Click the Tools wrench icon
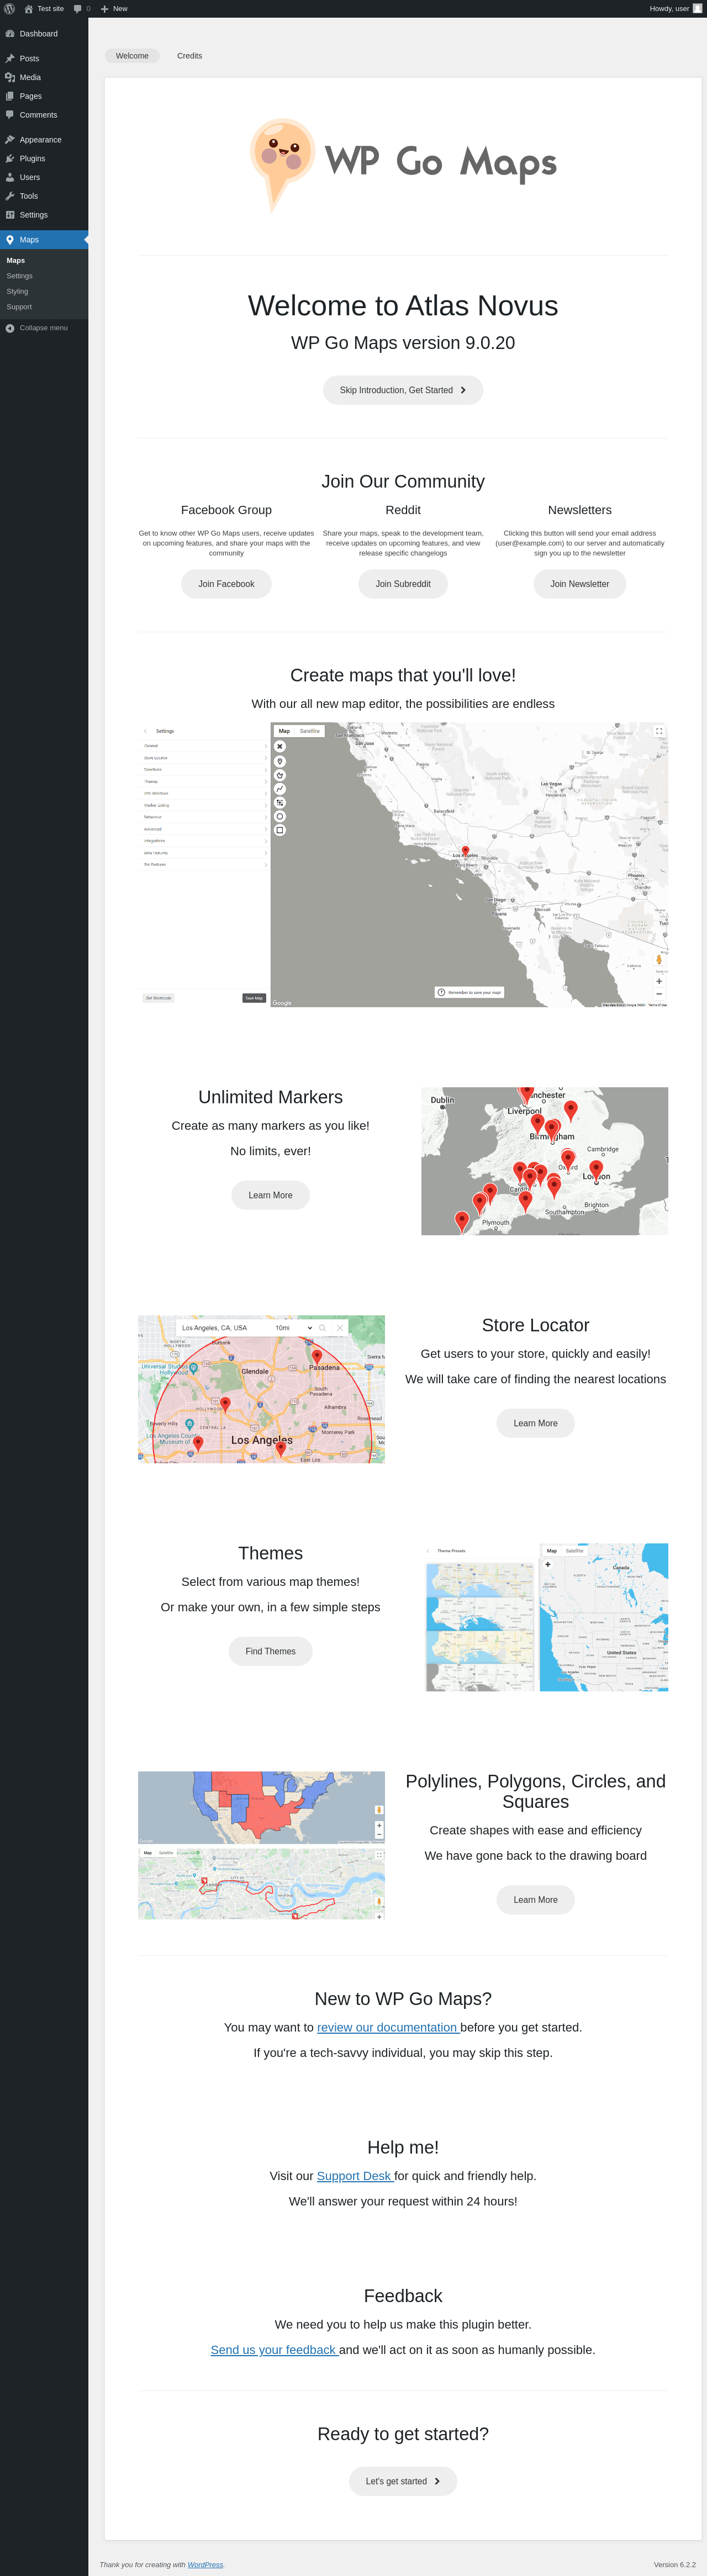The height and width of the screenshot is (2576, 707). click(x=10, y=196)
